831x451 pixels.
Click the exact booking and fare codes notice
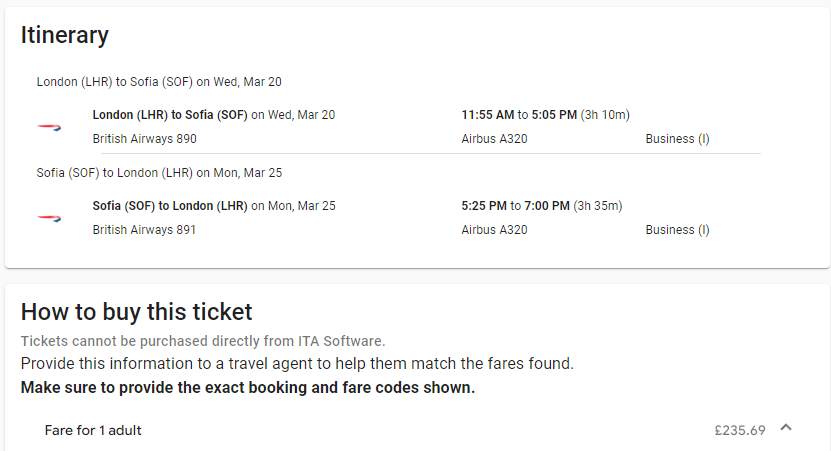[x=247, y=388]
